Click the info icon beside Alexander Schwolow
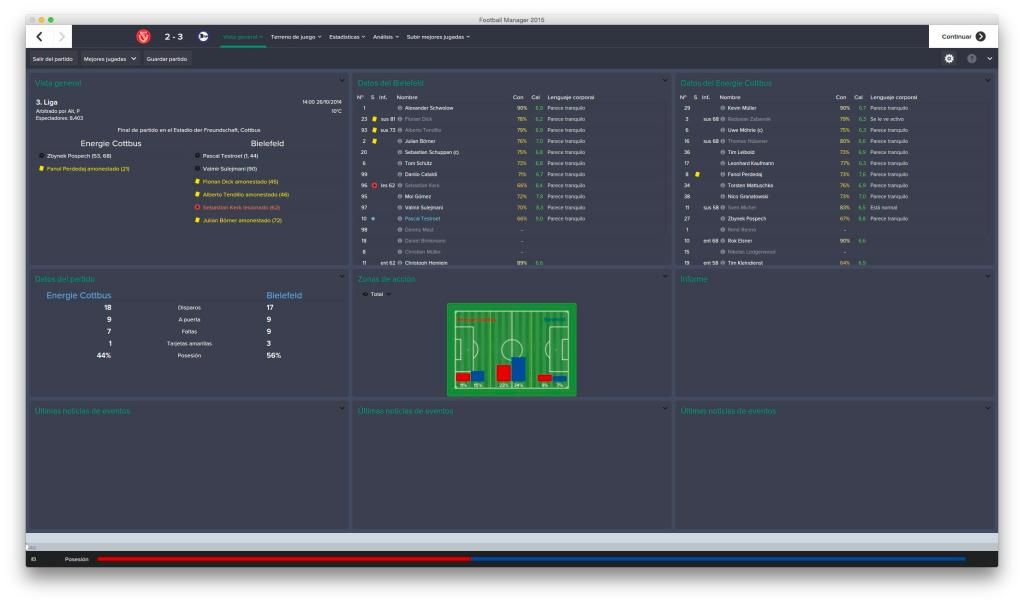The image size is (1024, 604). point(400,108)
